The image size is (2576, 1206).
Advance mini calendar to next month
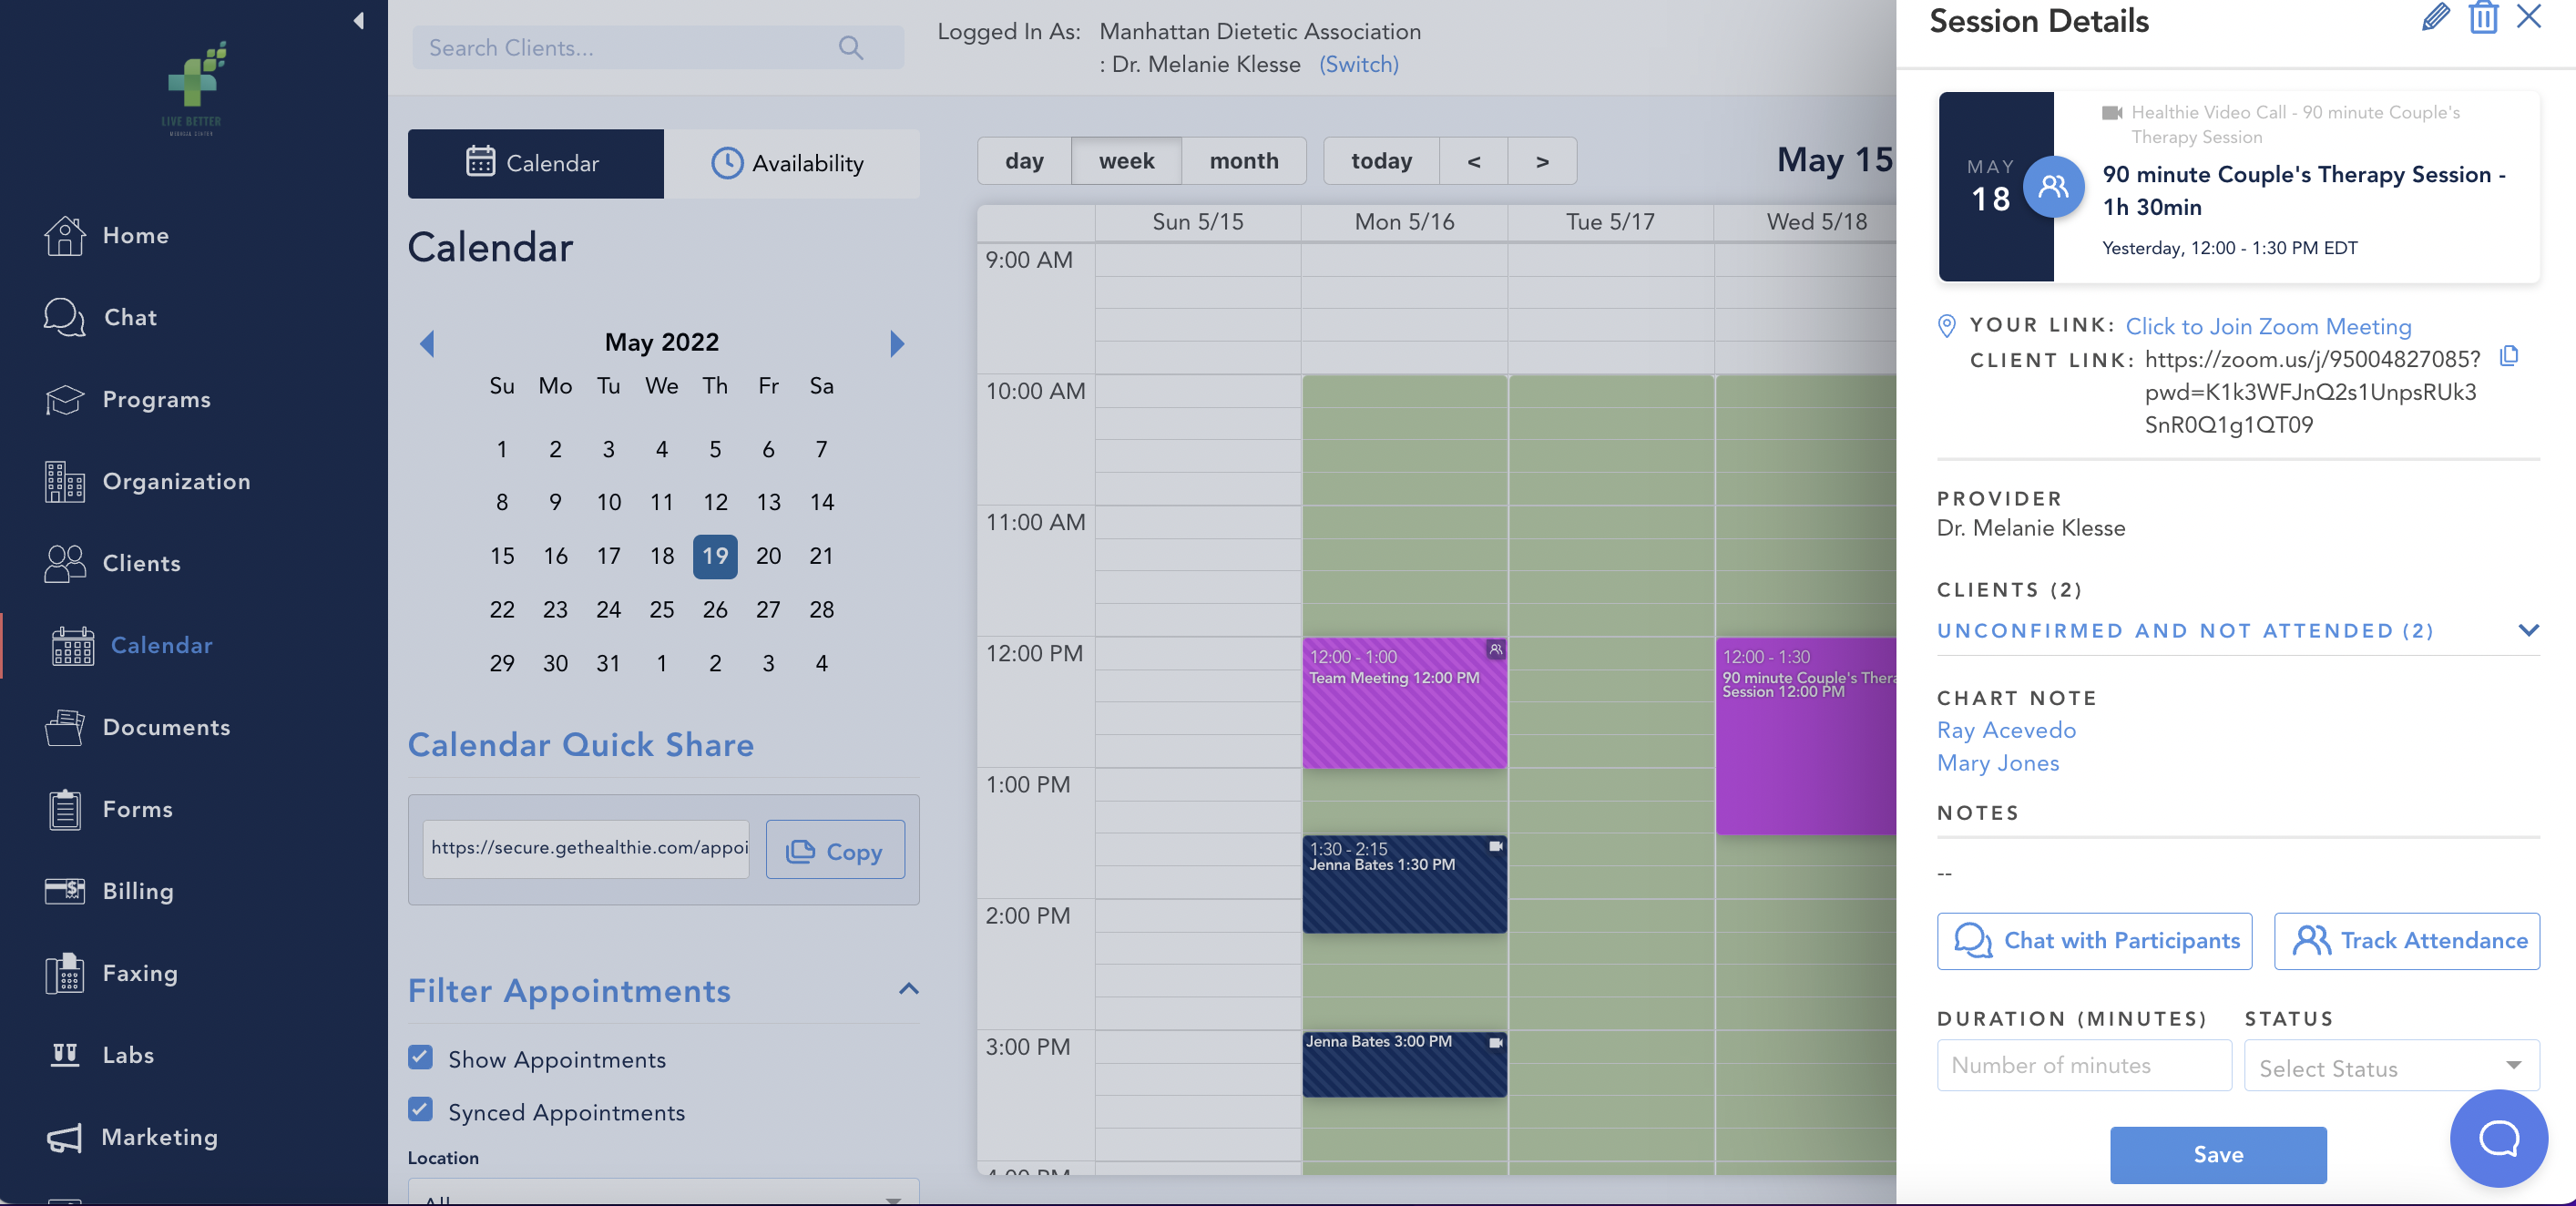pyautogui.click(x=896, y=343)
